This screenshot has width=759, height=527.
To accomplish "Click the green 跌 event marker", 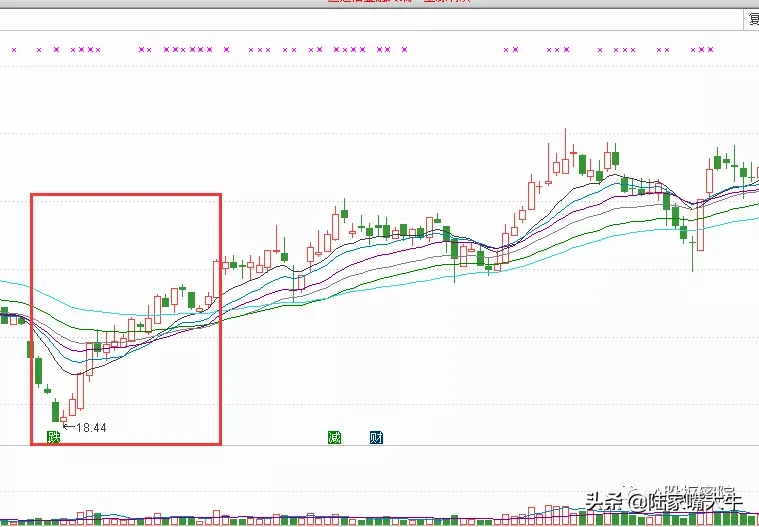I will pos(53,437).
